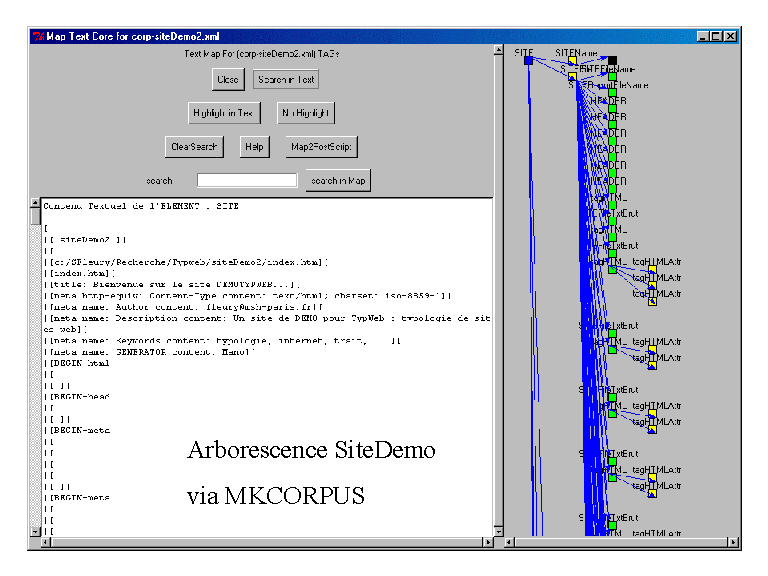Click the ClearSearch button
The image size is (768, 576).
(x=195, y=147)
